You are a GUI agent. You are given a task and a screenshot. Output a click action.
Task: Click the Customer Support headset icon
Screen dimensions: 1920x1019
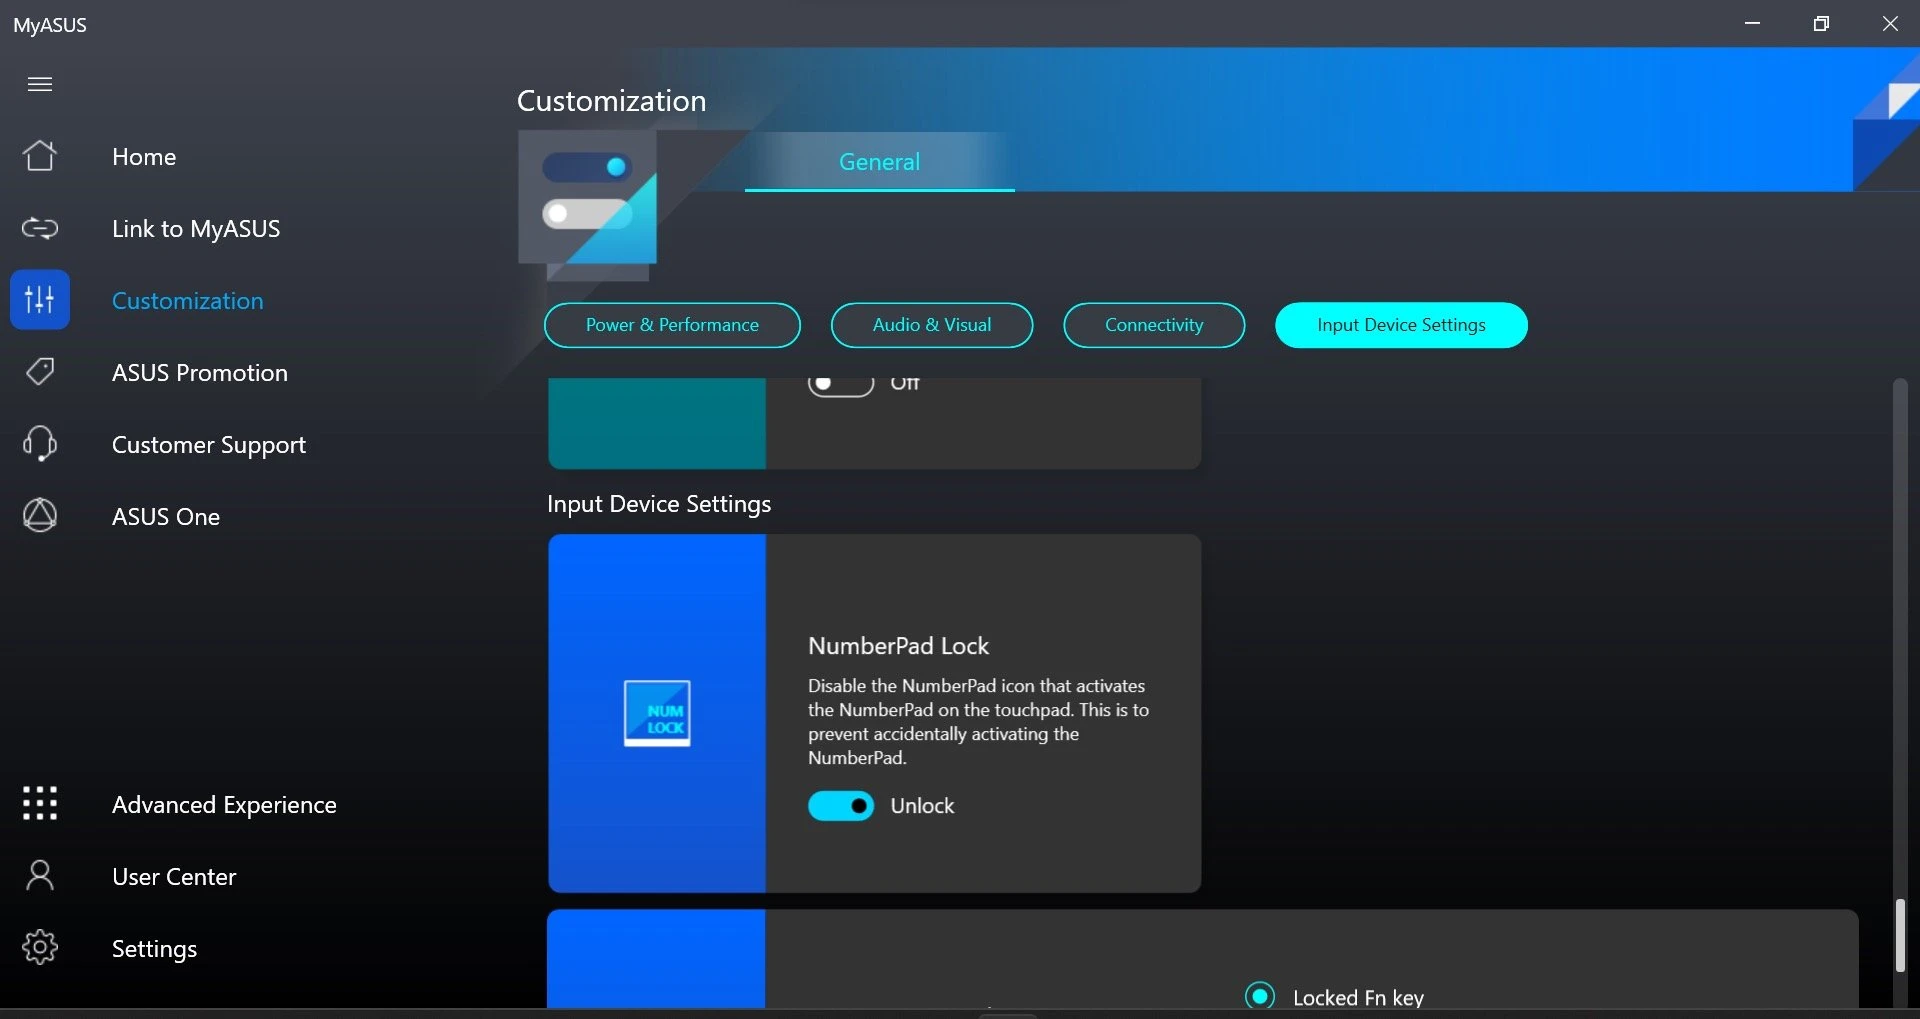click(x=40, y=444)
